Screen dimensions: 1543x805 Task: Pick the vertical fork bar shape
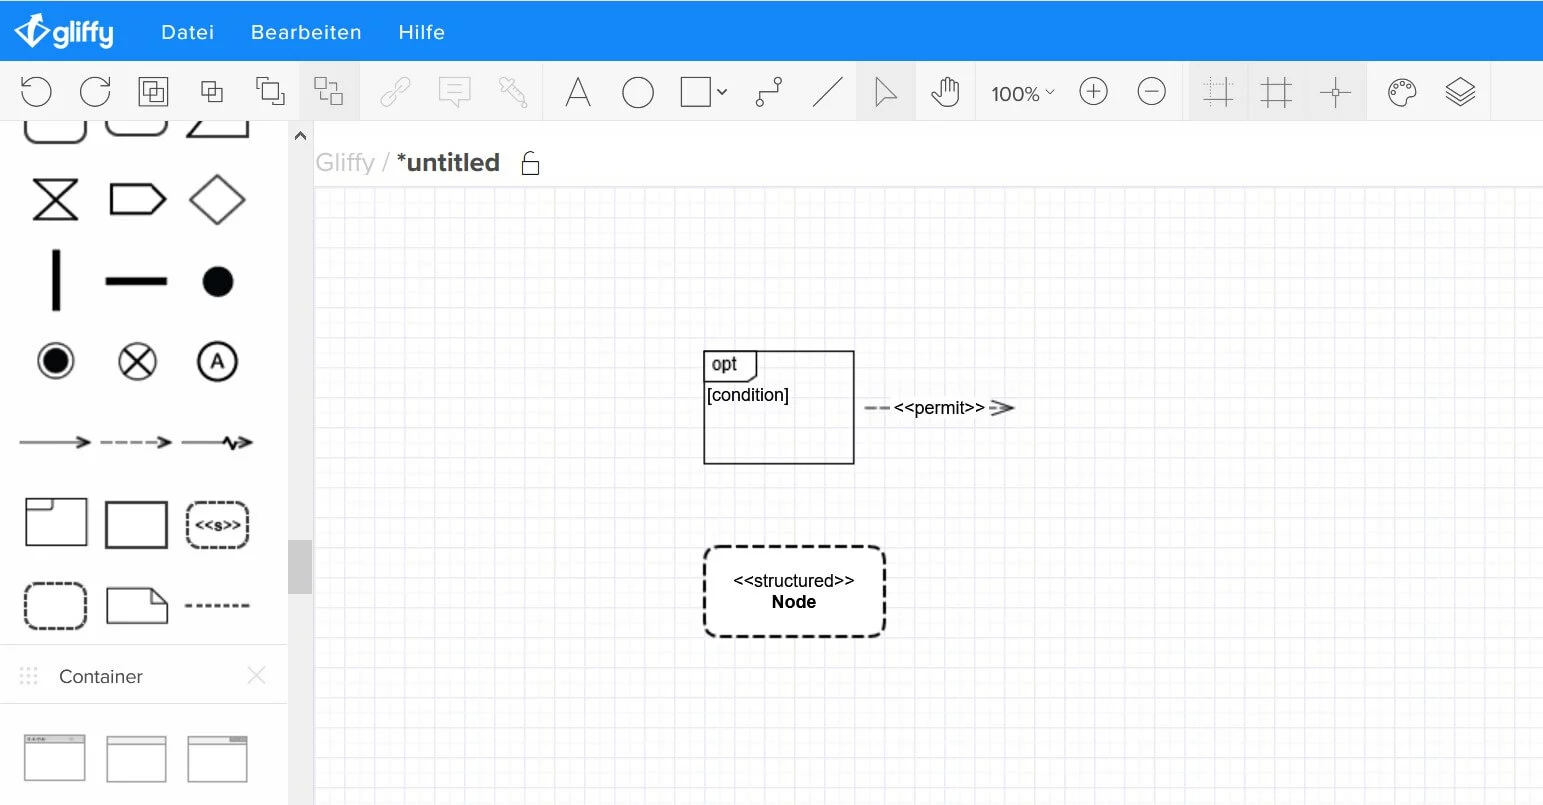point(56,280)
